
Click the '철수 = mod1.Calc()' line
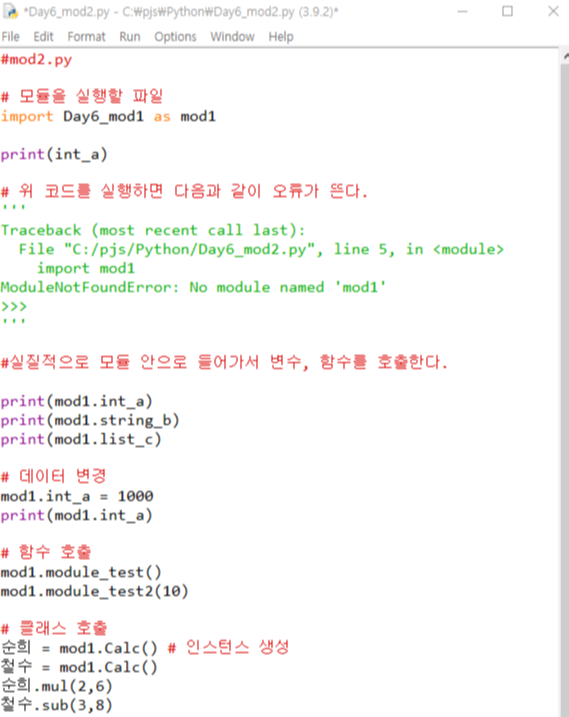click(x=79, y=667)
